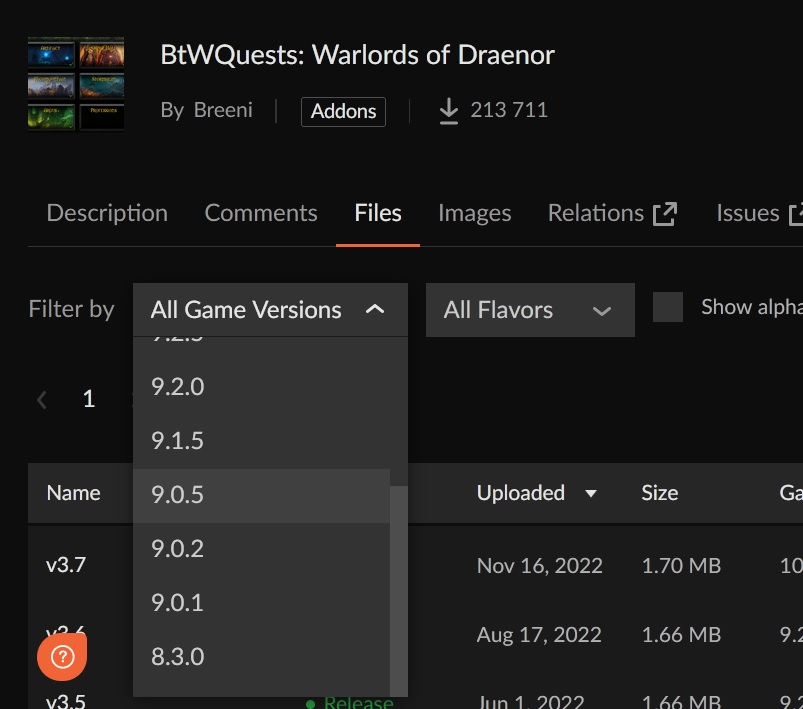This screenshot has width=803, height=709.
Task: Open the v3.5 file entry
Action: coord(66,701)
